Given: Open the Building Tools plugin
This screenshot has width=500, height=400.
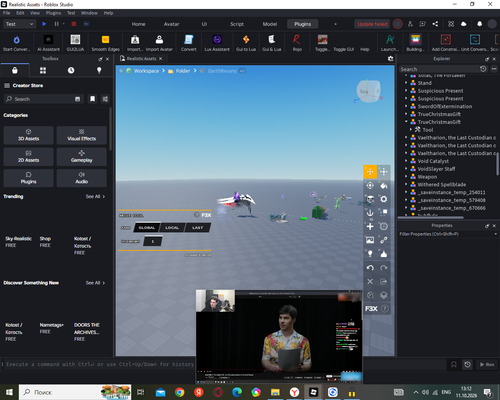Looking at the screenshot, I should click(x=415, y=43).
